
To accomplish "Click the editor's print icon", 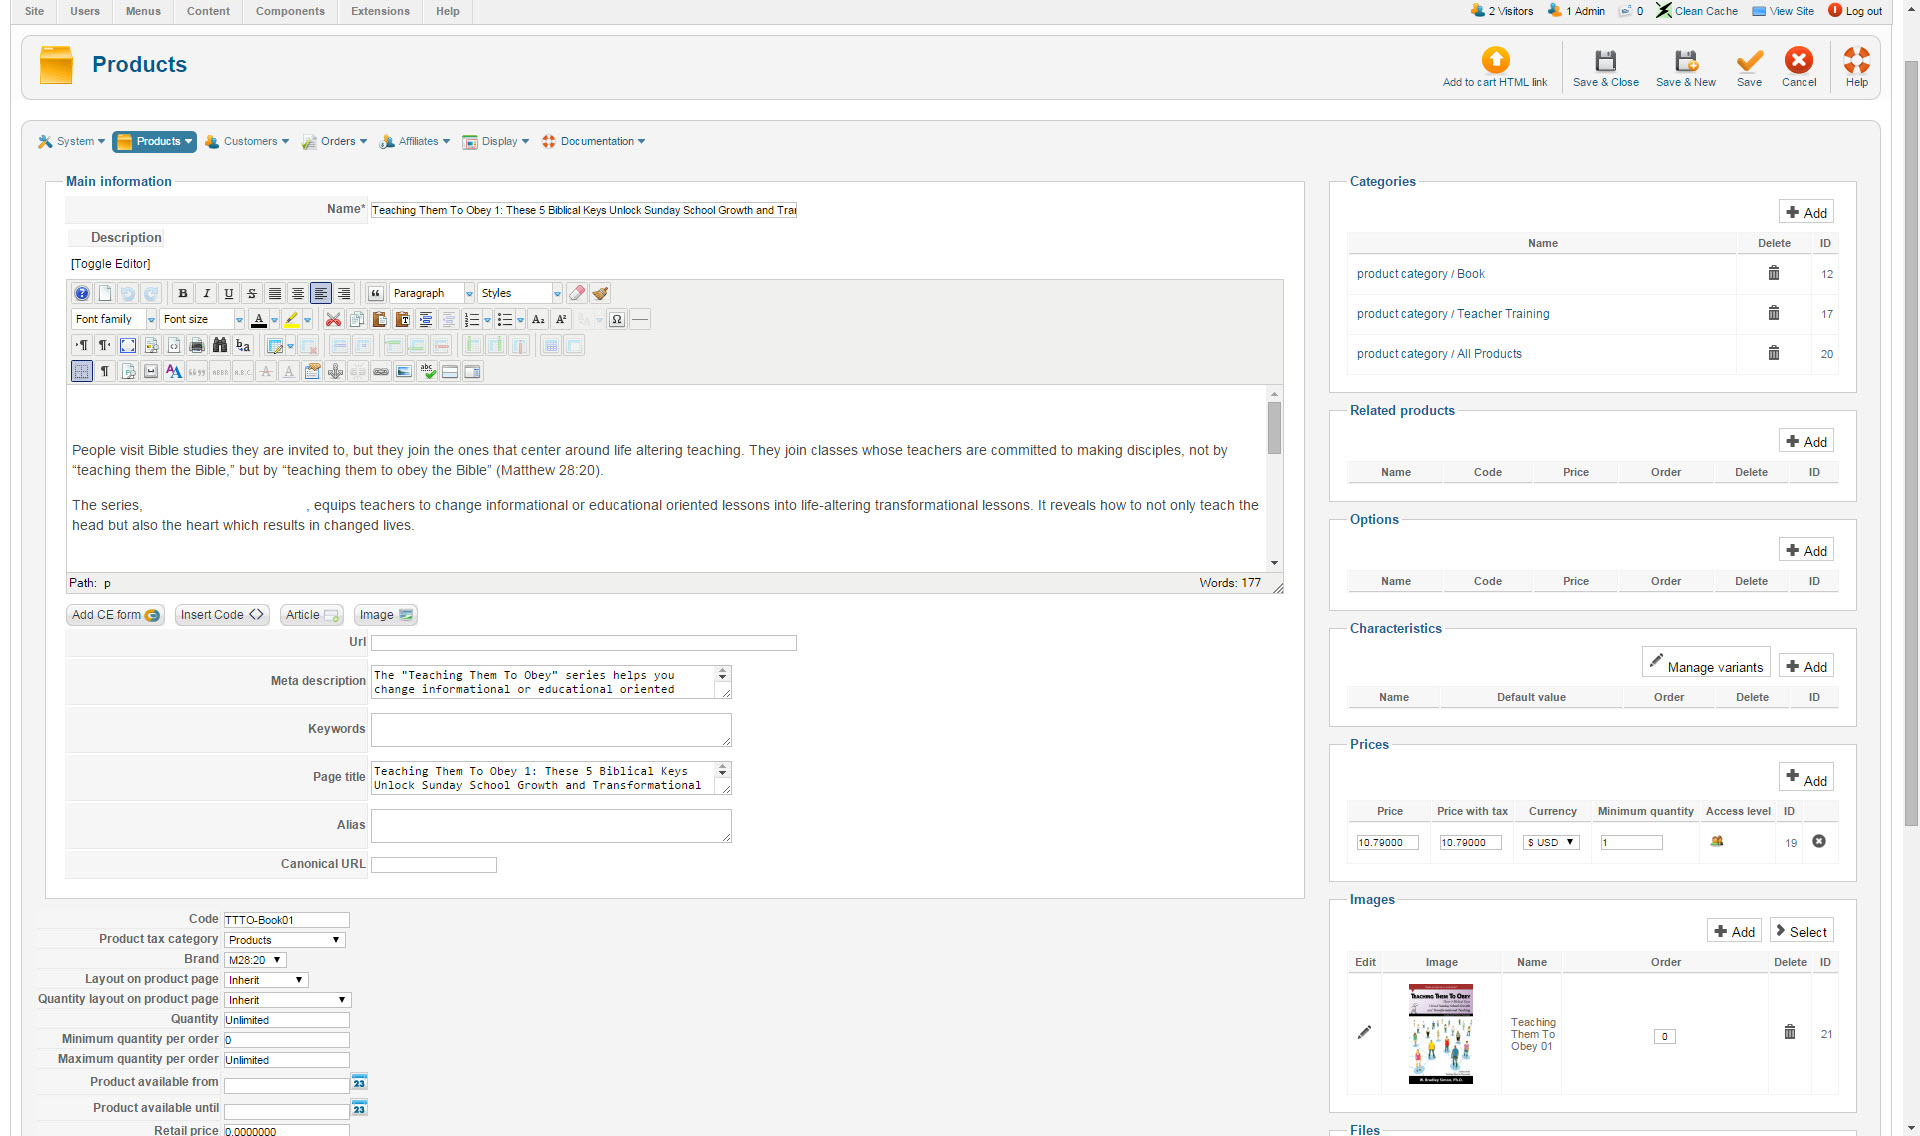I will point(197,346).
